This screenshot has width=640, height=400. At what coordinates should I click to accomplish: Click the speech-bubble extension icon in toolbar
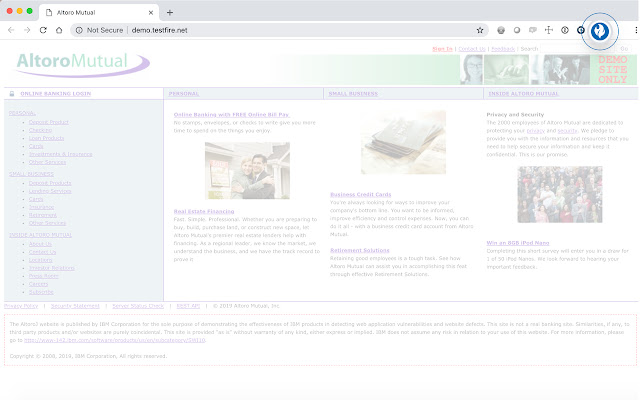tap(533, 30)
